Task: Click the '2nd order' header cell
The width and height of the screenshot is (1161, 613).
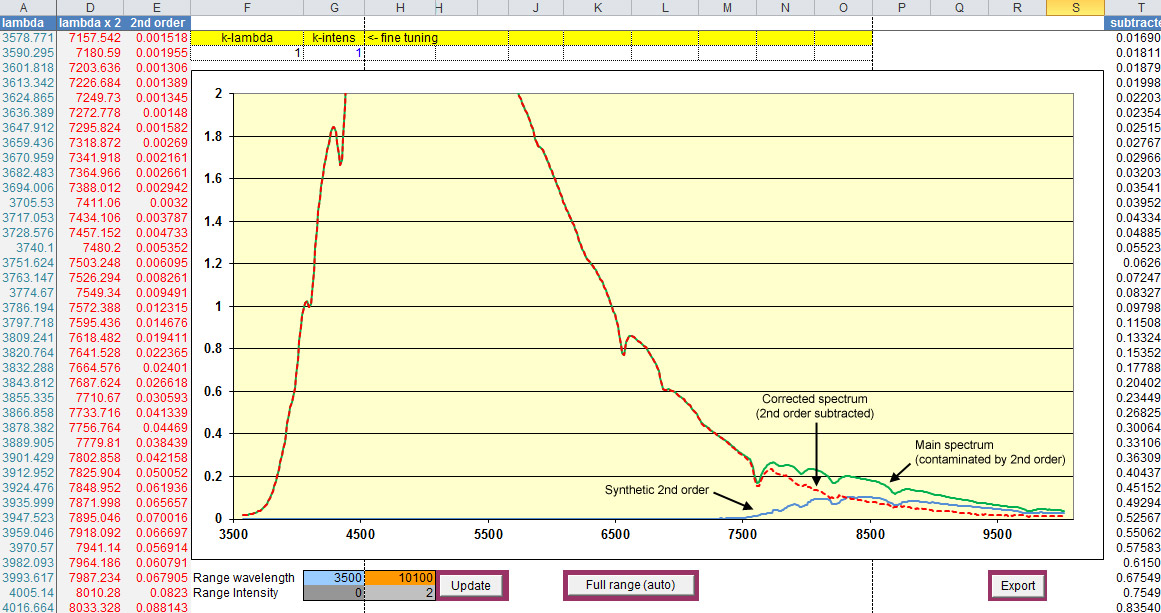Action: [156, 23]
